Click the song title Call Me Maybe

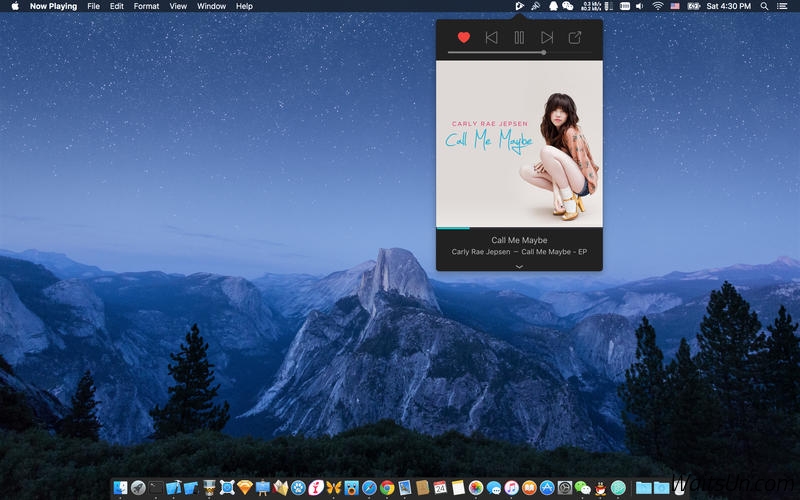point(519,240)
